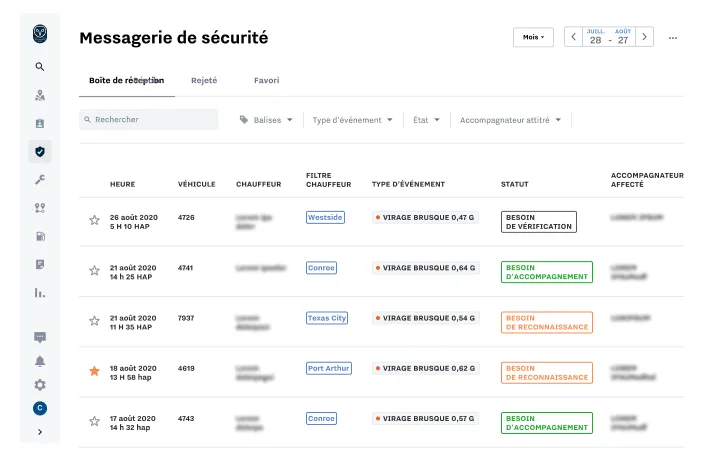Screen dimensions: 723x454
Task: Open the Type d'événement filter dropdown
Action: coord(353,120)
